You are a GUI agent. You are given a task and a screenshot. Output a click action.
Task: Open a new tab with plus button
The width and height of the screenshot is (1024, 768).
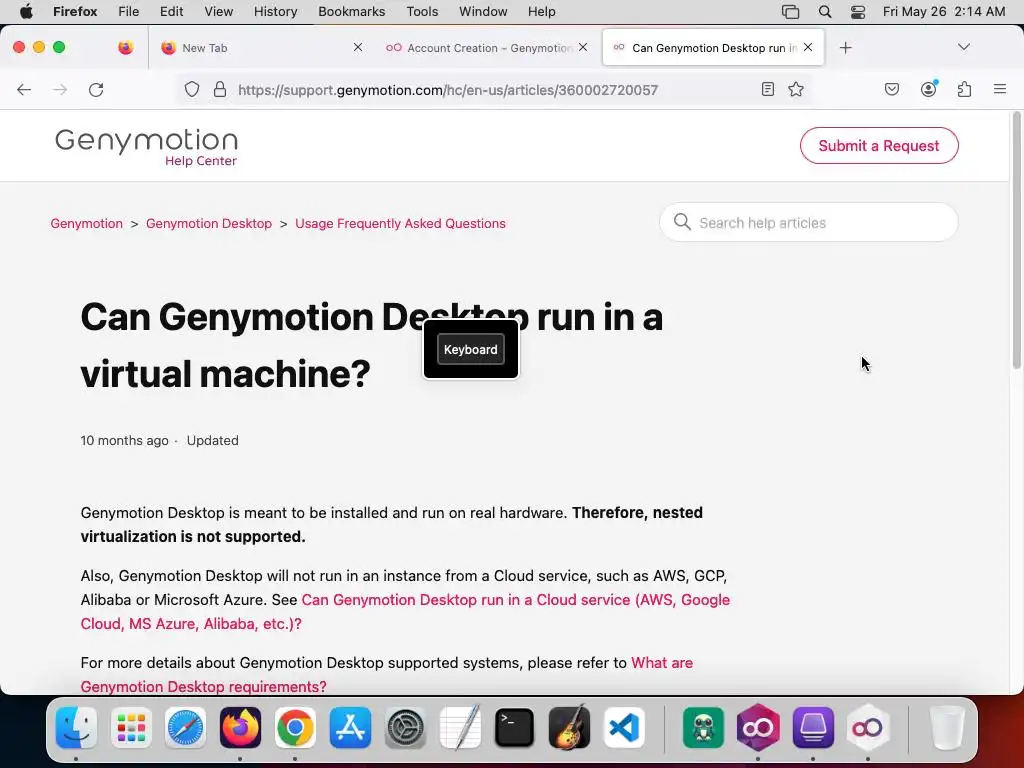(846, 48)
